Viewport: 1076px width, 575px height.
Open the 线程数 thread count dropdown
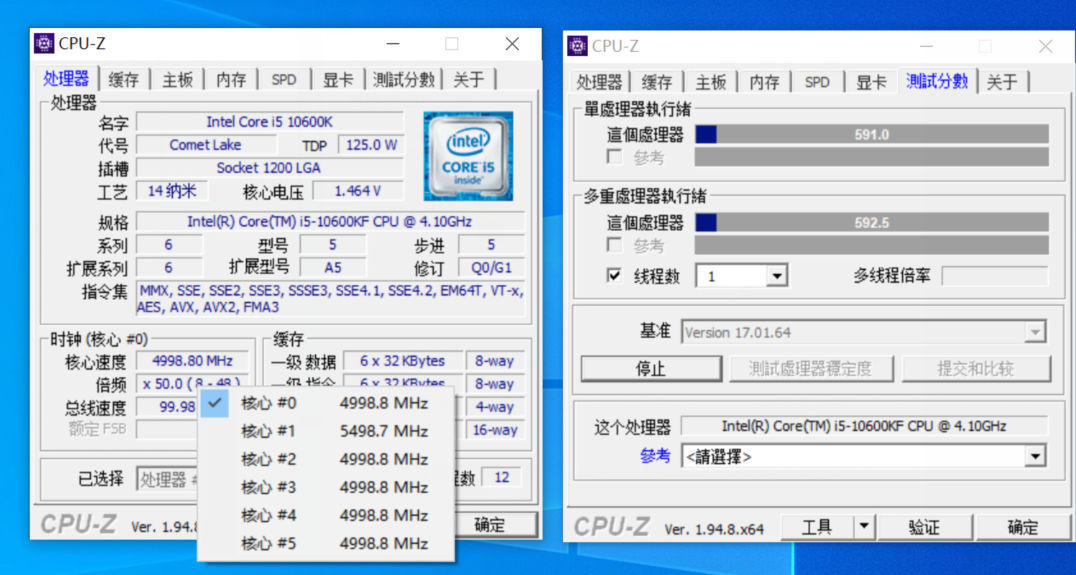coord(776,277)
